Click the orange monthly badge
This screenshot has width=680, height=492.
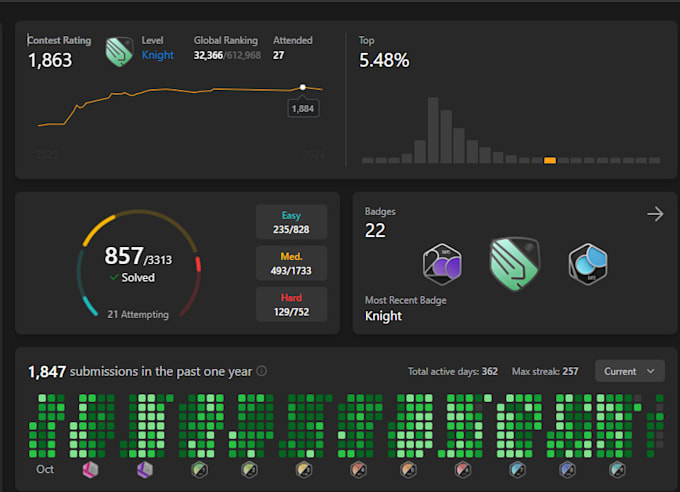point(409,469)
